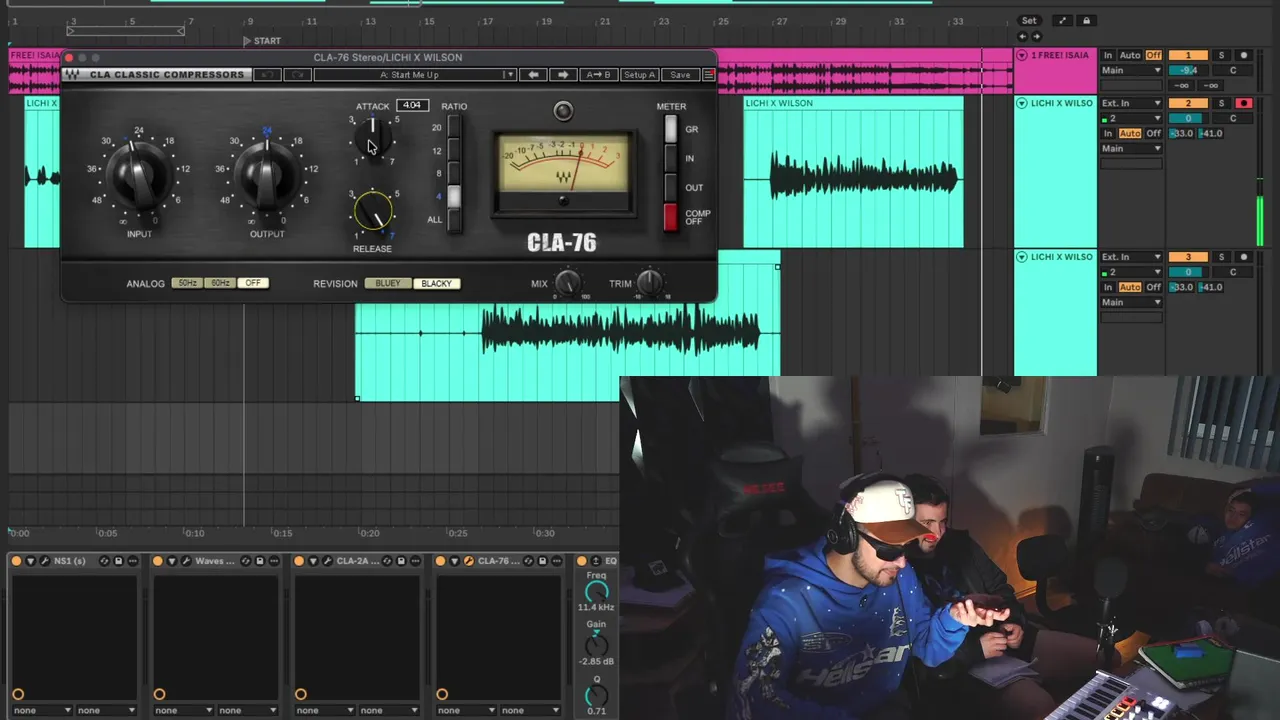
Task: Click the lock icon beside Set
Action: pyautogui.click(x=1086, y=20)
